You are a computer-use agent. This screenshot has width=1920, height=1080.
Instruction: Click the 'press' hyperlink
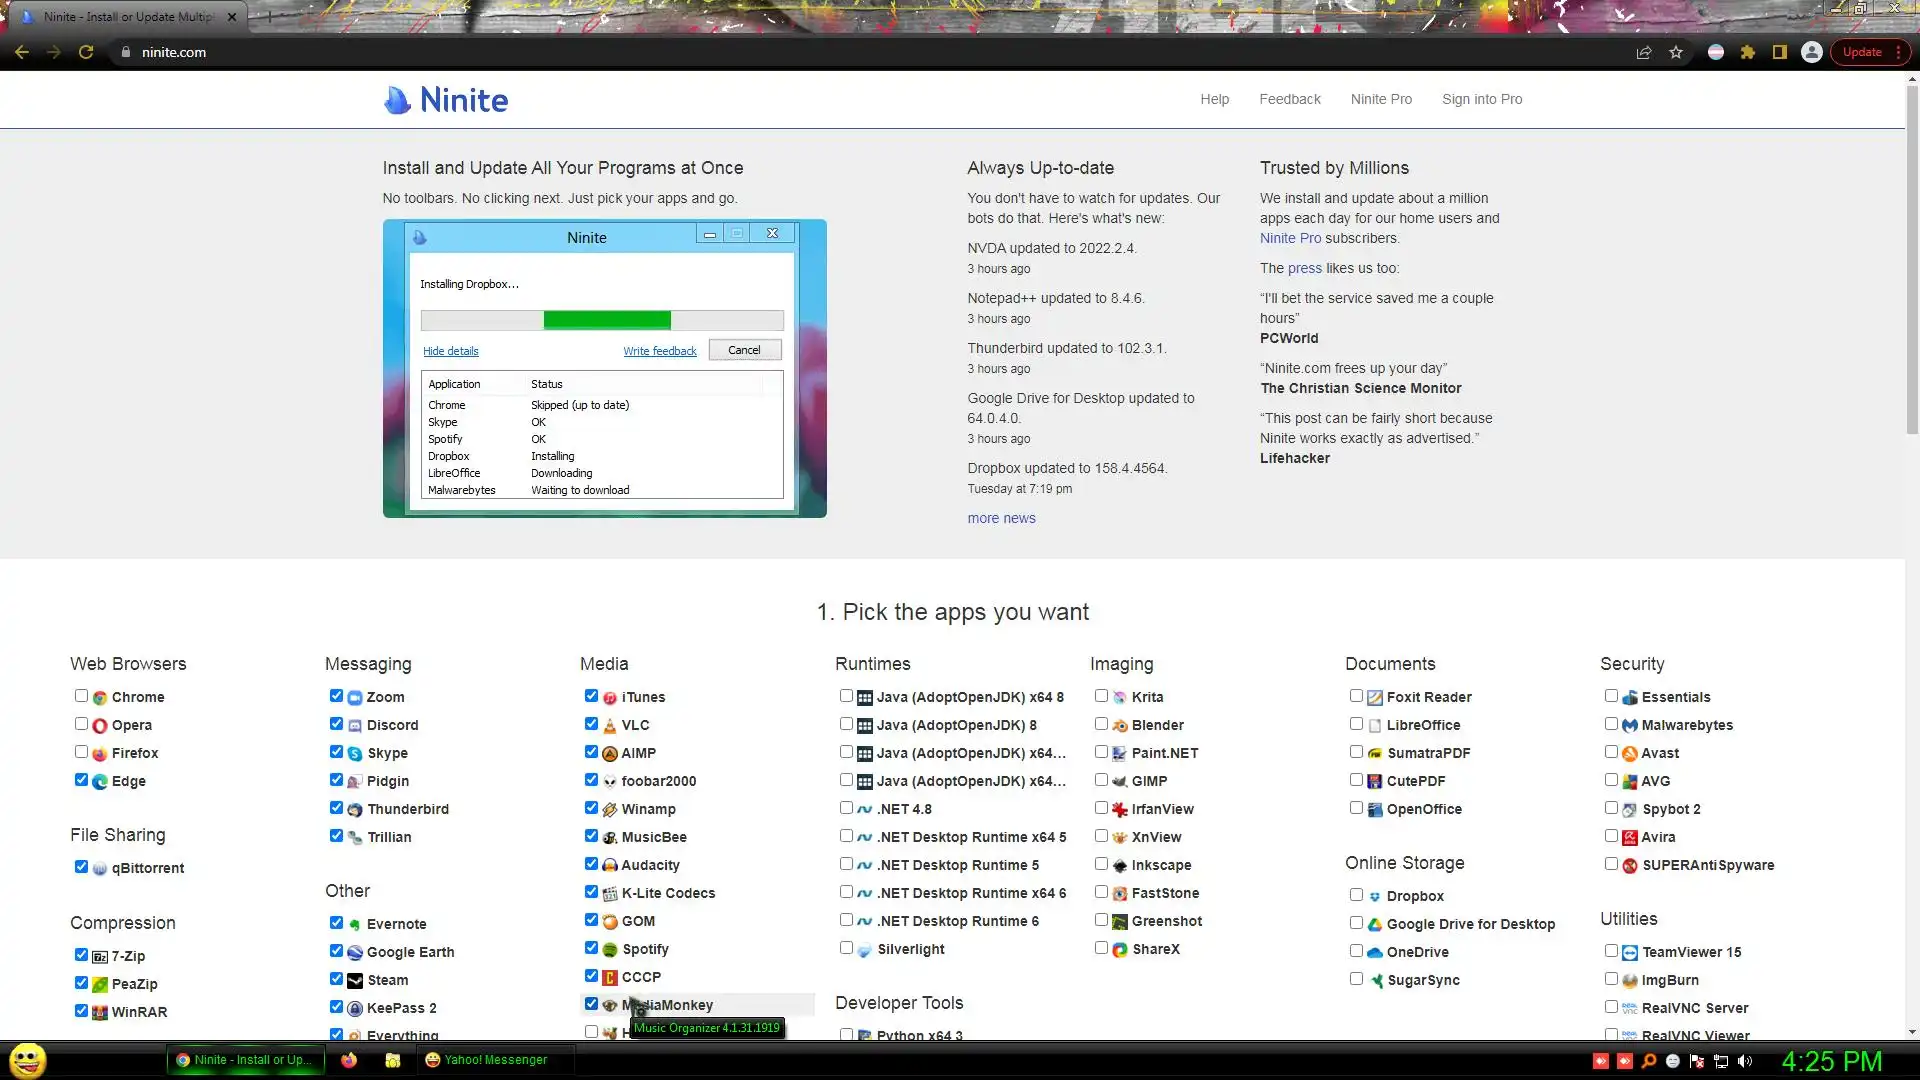click(x=1304, y=268)
